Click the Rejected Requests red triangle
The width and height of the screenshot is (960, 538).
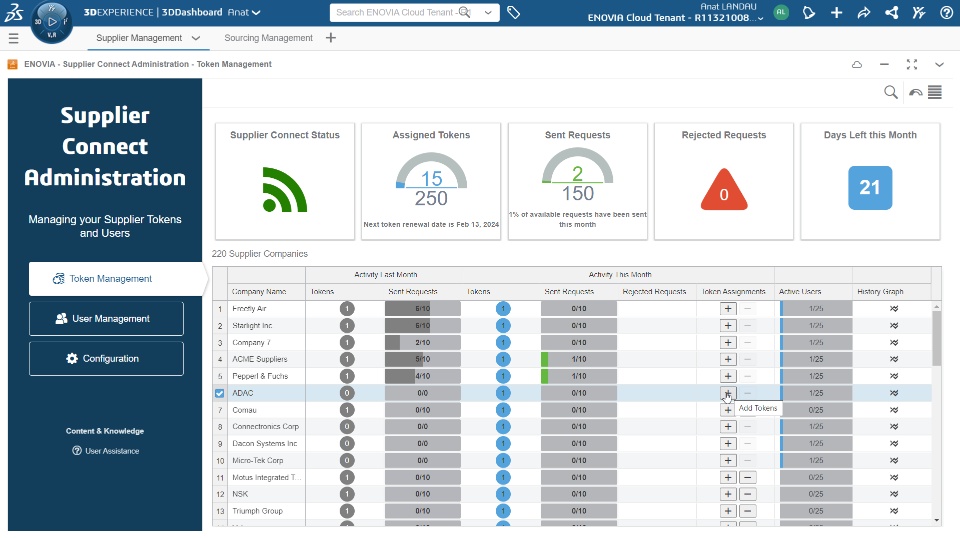(724, 190)
